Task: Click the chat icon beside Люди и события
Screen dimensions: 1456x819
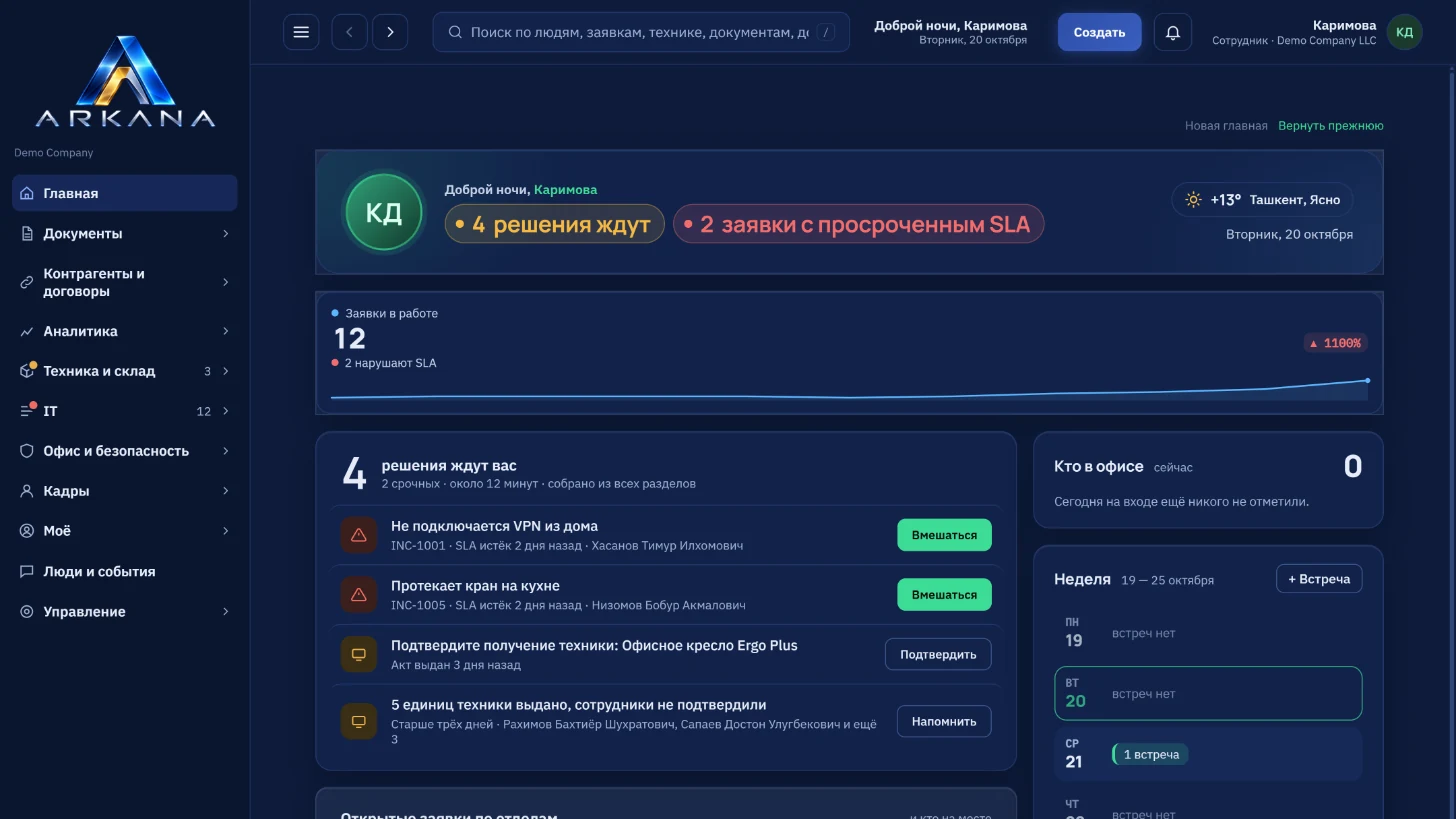Action: tap(27, 571)
